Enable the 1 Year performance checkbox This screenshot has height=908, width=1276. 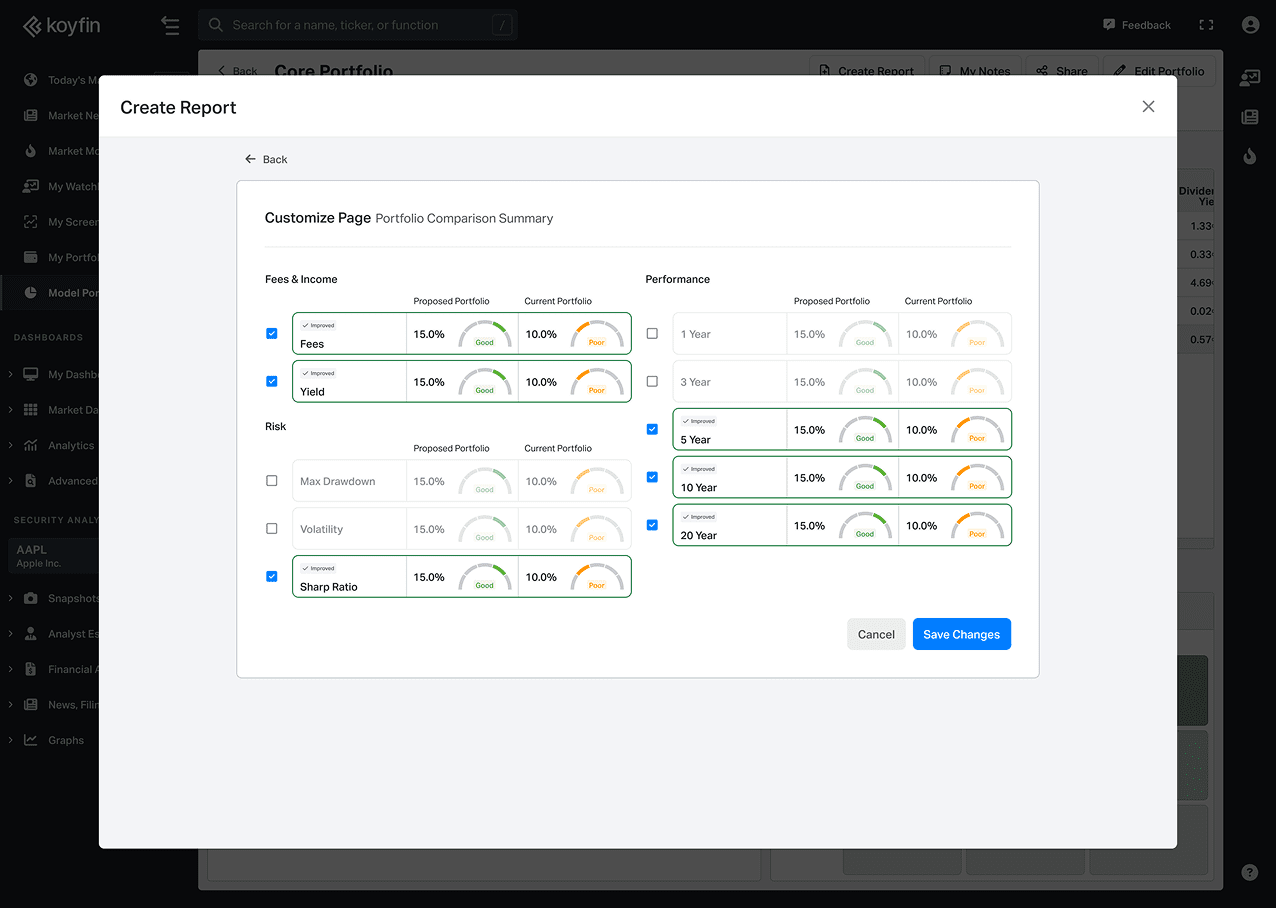click(x=652, y=333)
